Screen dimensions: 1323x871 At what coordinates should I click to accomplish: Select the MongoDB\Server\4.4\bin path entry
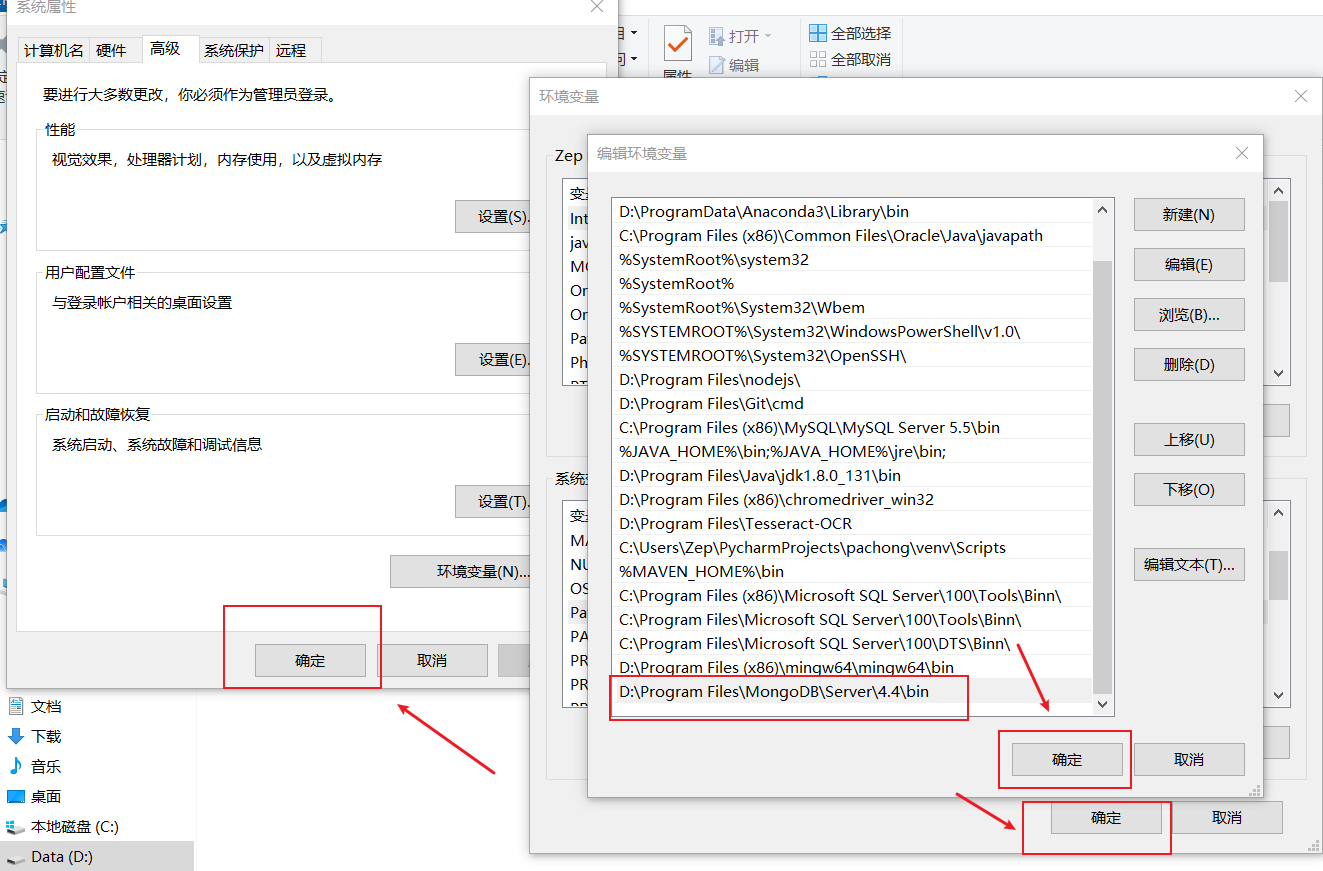pos(852,691)
